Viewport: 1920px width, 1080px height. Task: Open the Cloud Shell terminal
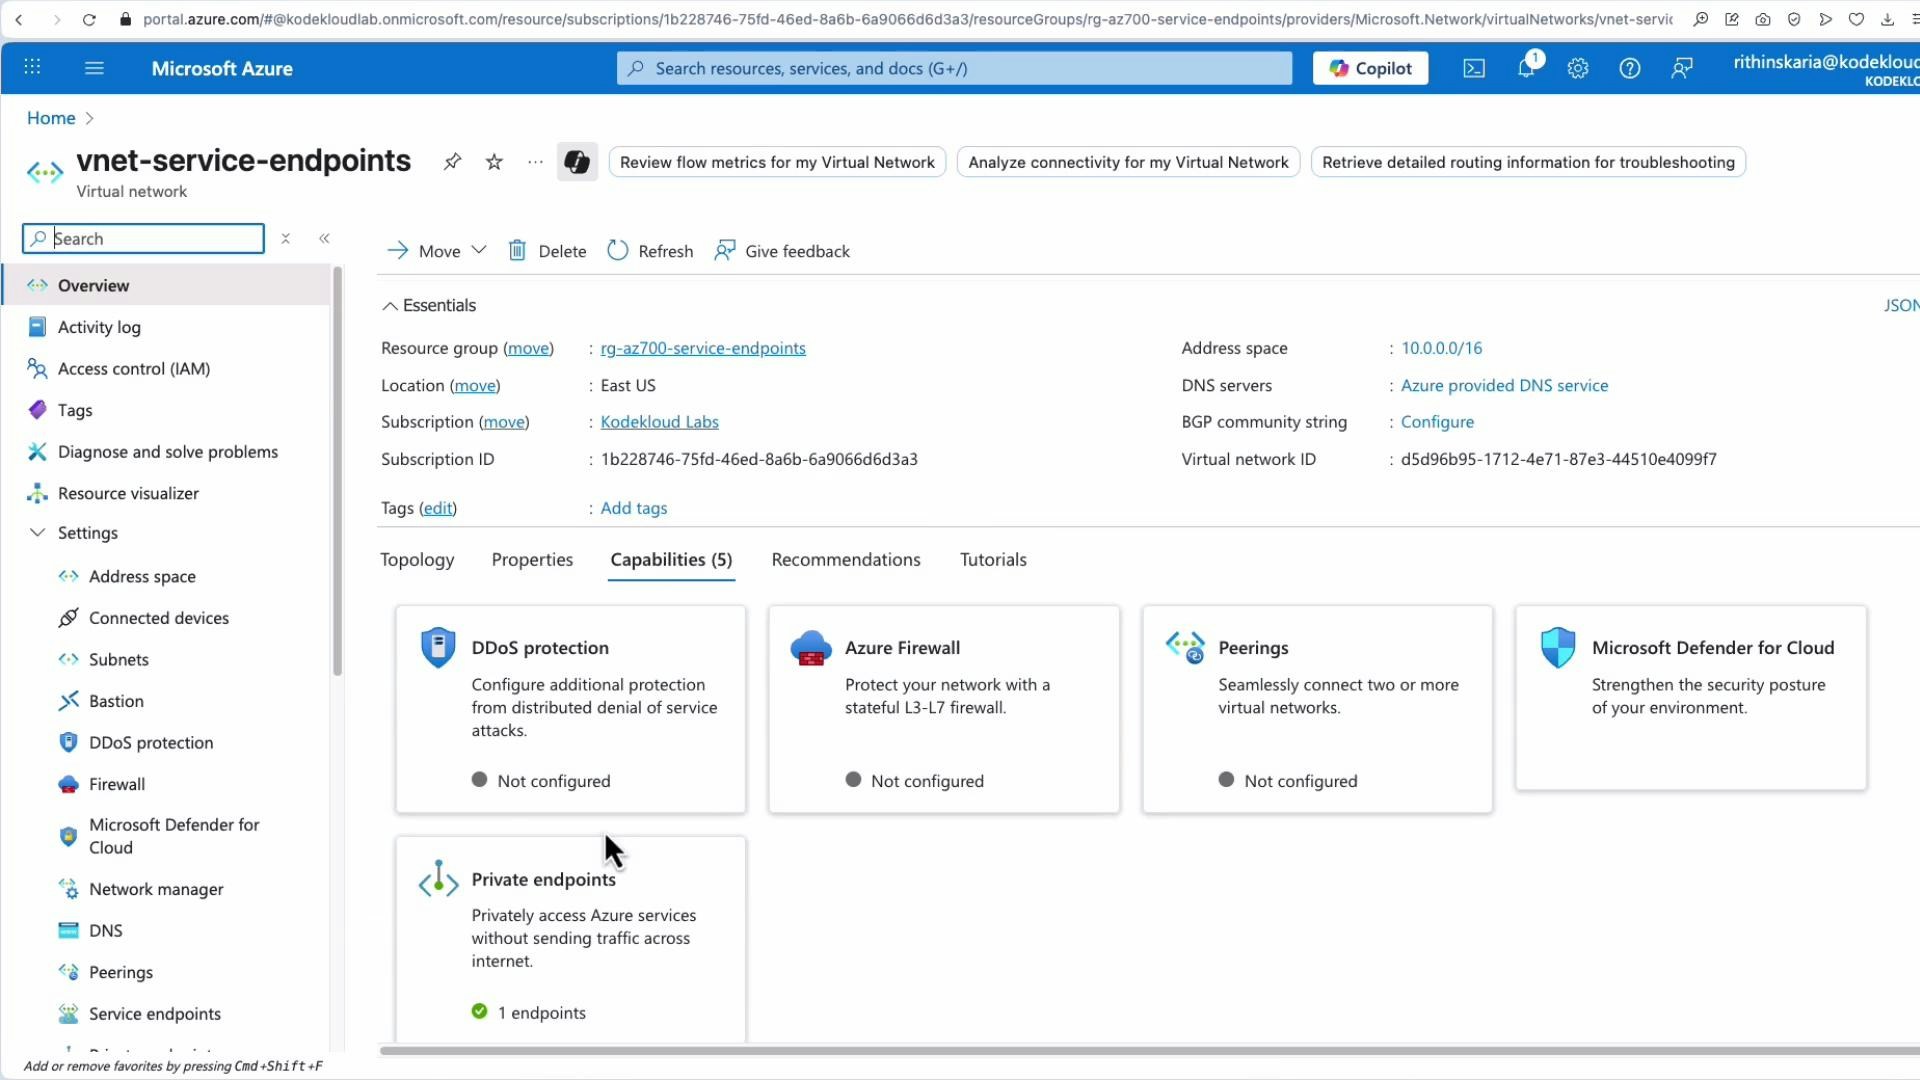point(1473,68)
